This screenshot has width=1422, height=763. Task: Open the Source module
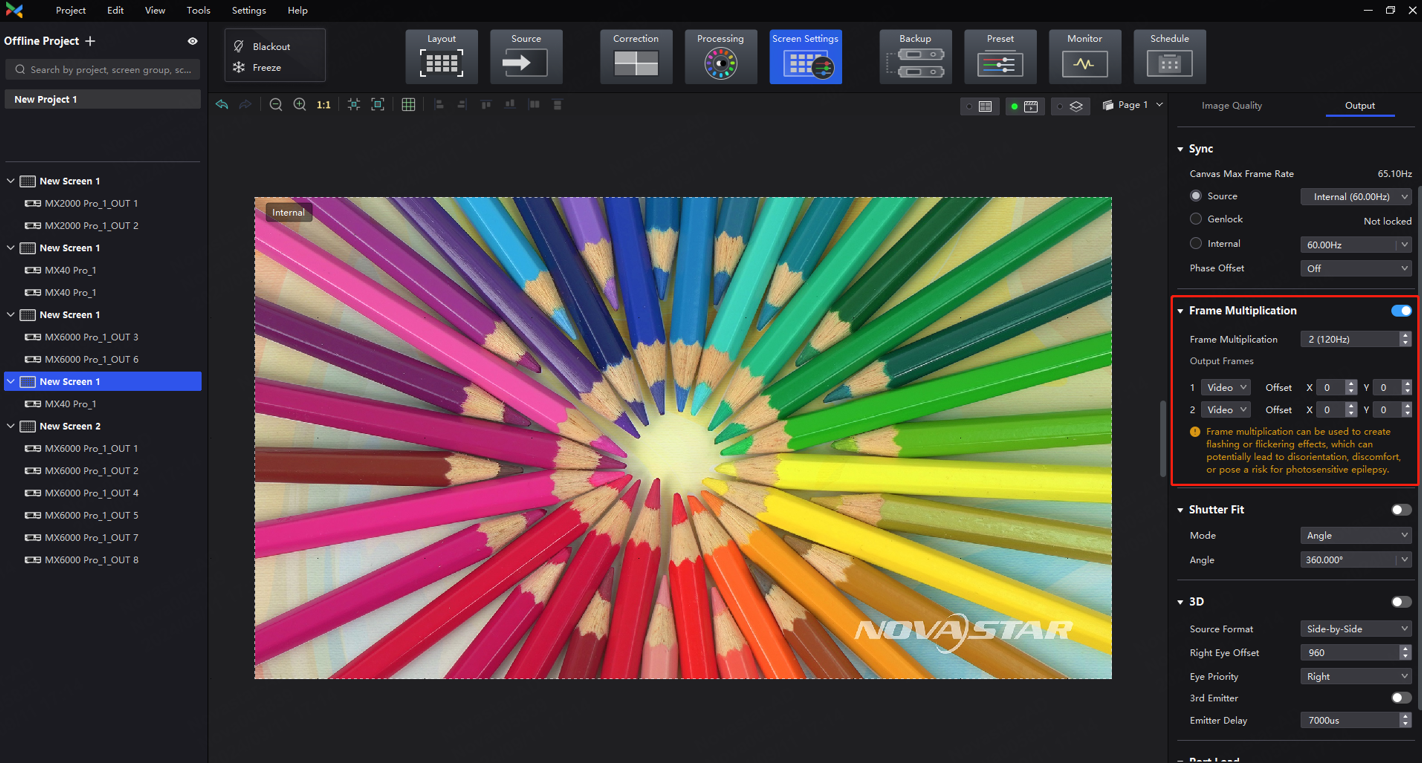click(x=526, y=56)
